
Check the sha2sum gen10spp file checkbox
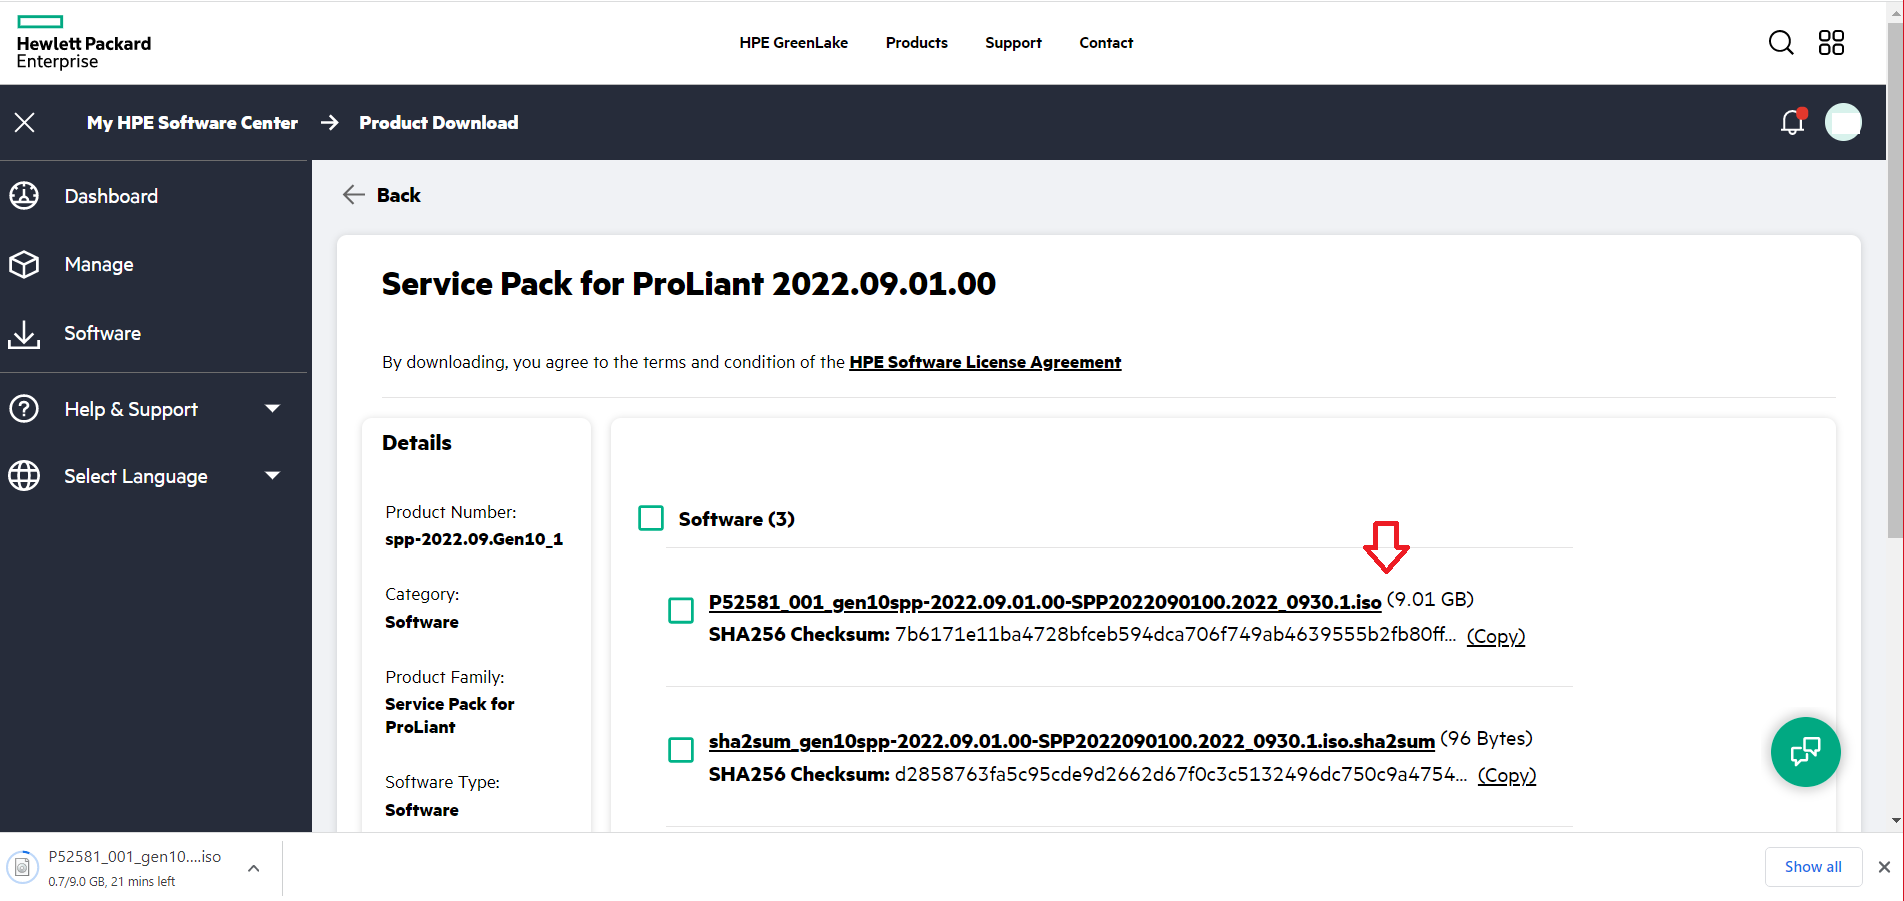681,750
